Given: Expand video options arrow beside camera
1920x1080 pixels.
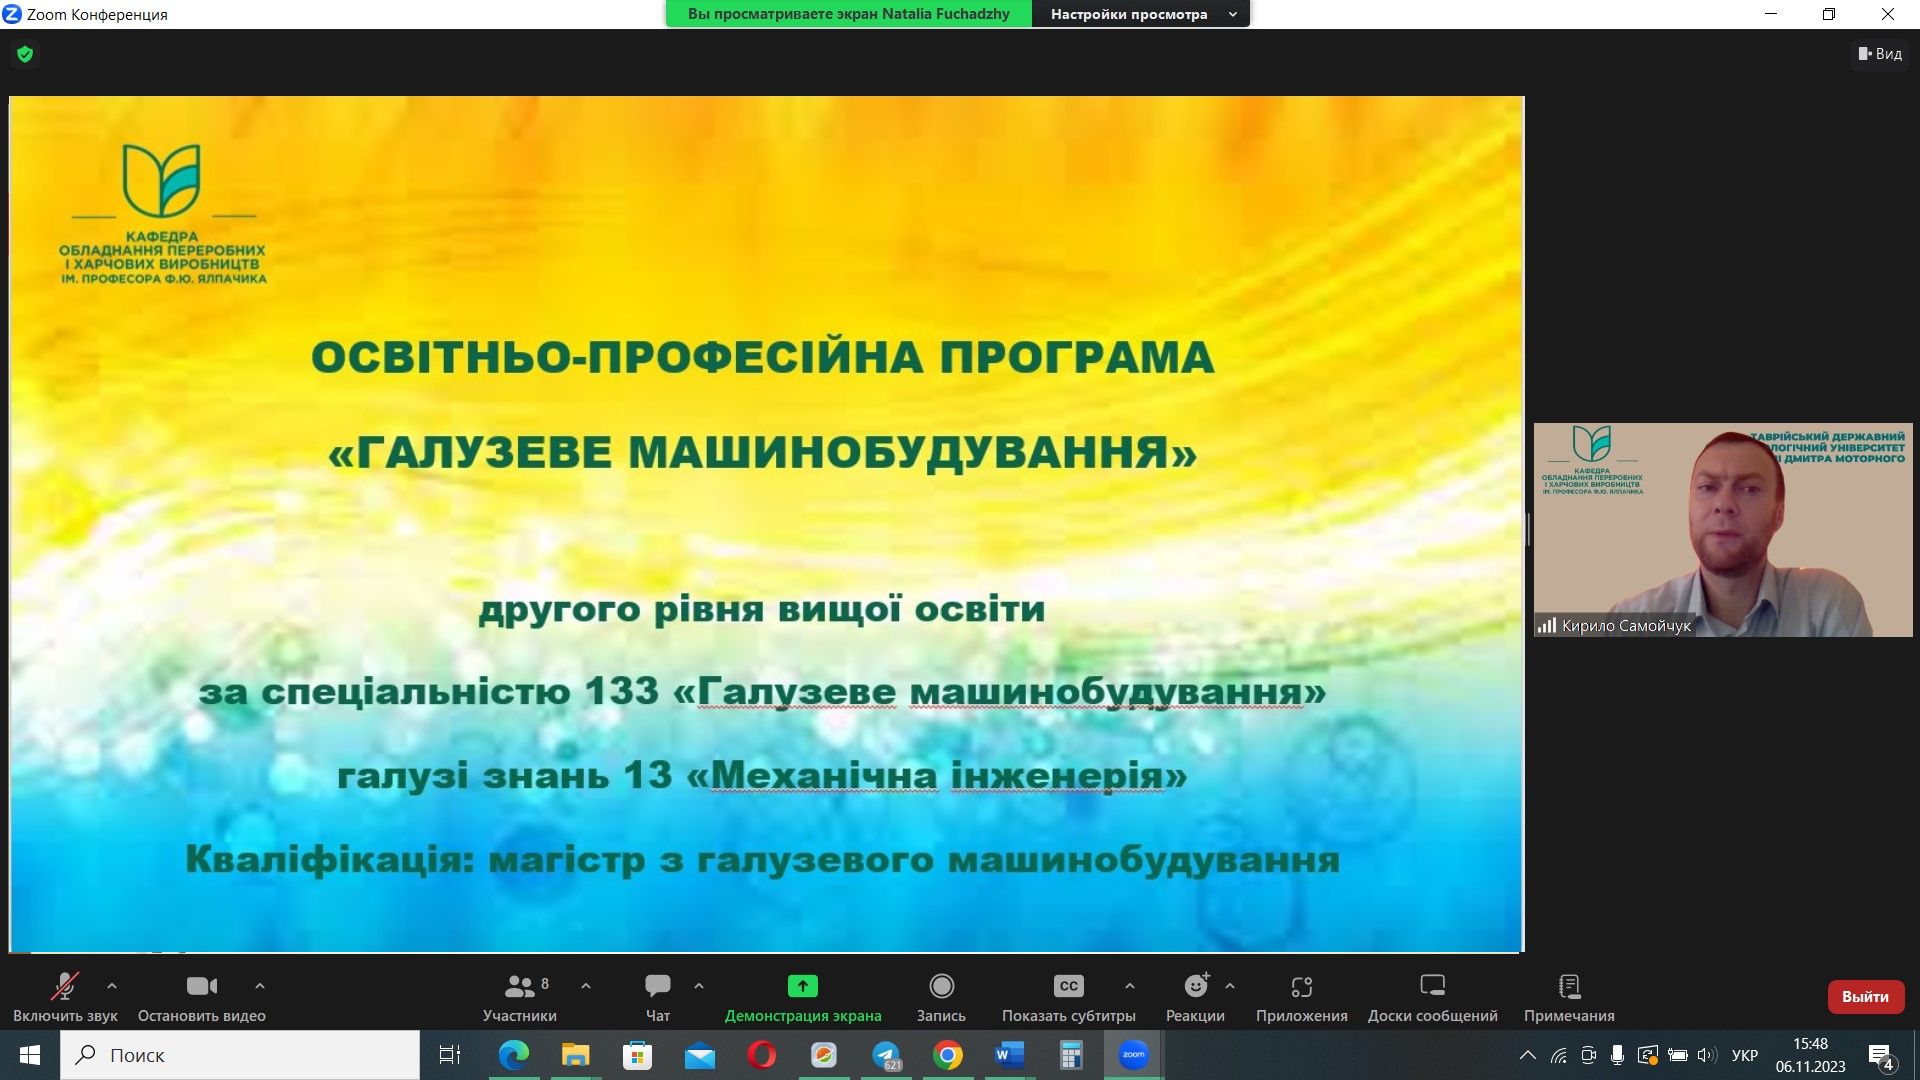Looking at the screenshot, I should [260, 986].
